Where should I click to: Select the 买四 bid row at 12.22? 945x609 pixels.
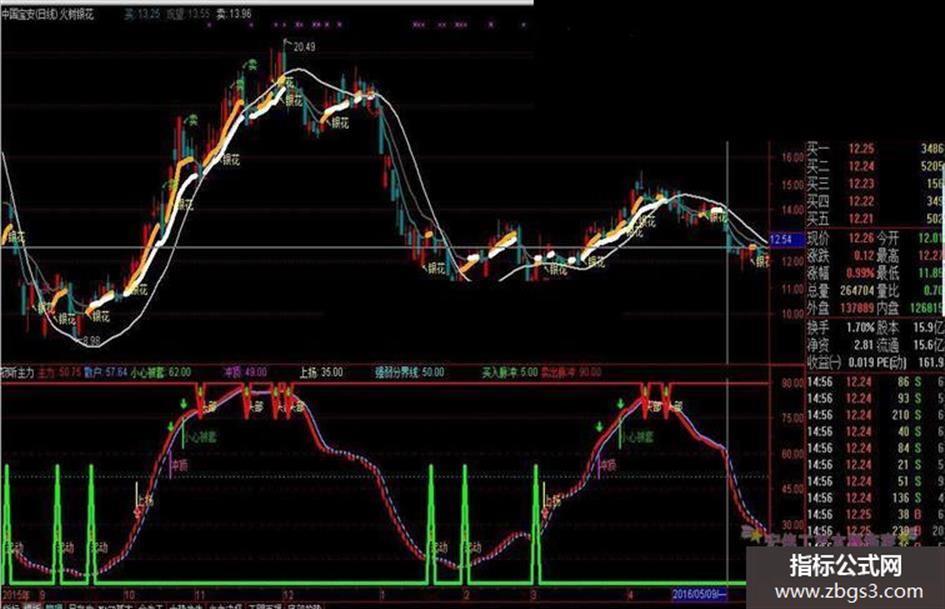[876, 201]
